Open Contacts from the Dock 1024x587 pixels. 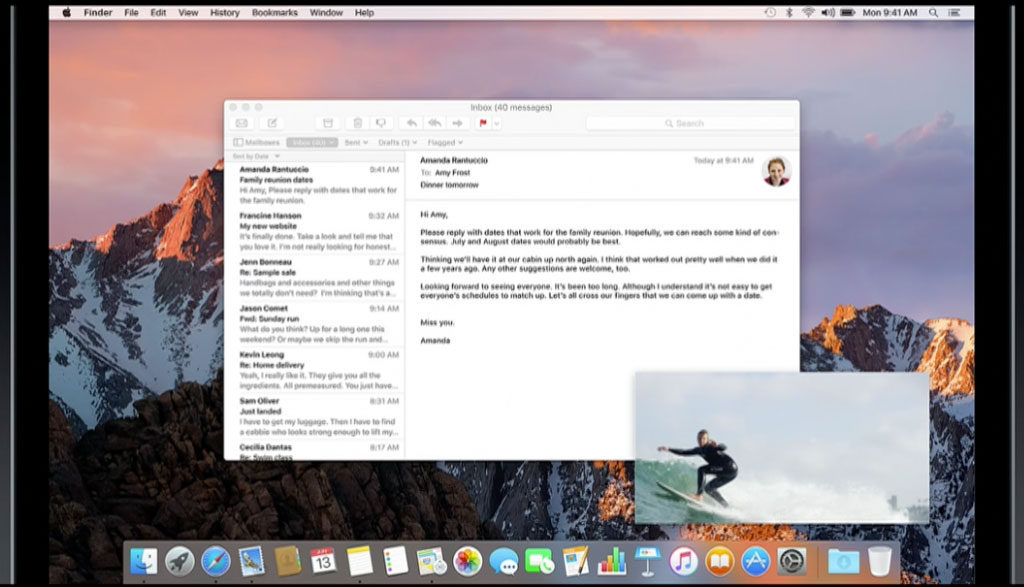coord(287,561)
